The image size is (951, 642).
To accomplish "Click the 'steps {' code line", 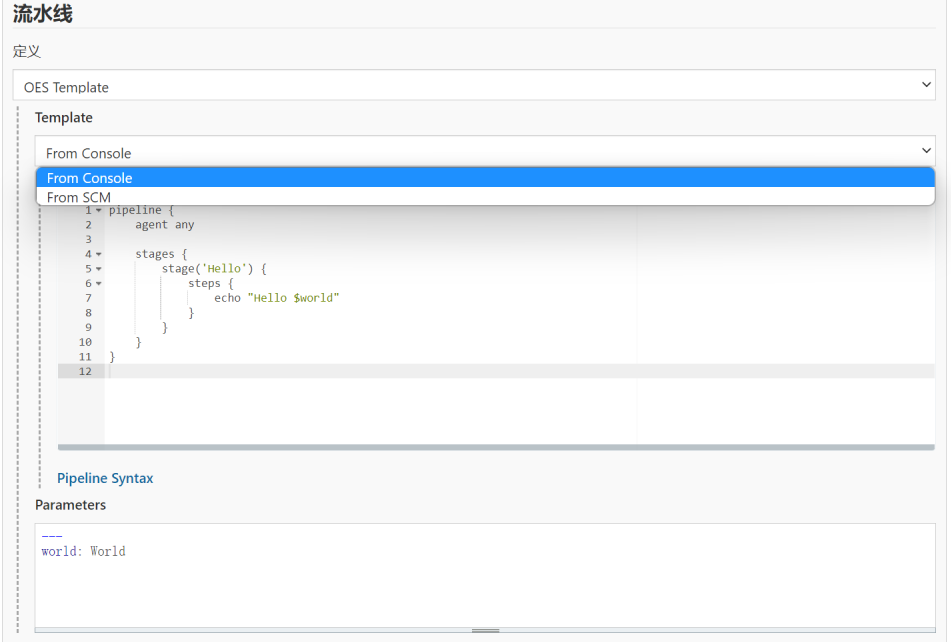I will [210, 283].
